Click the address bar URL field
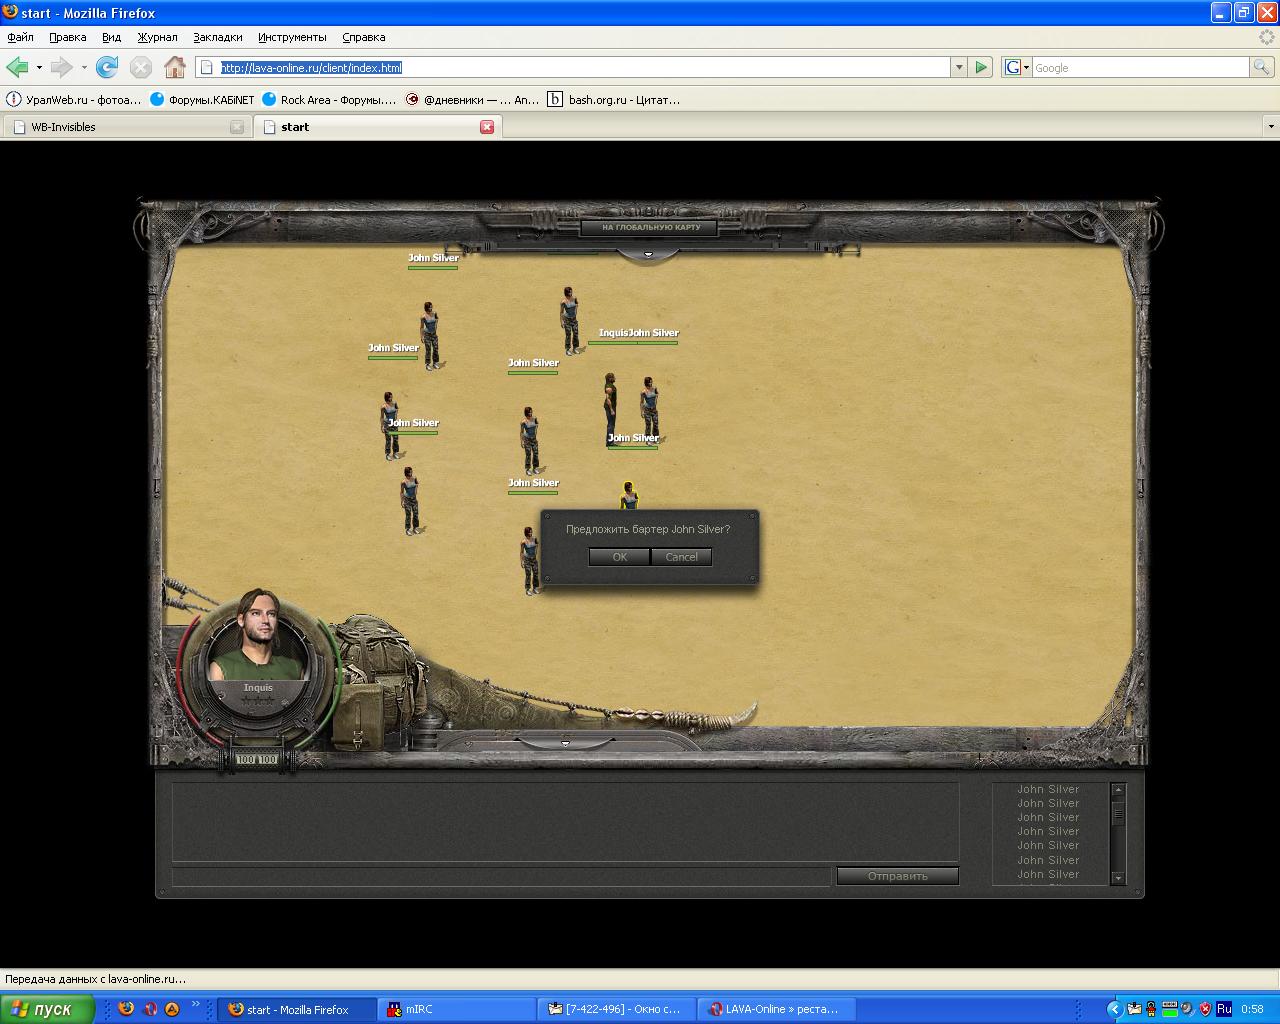 click(573, 67)
